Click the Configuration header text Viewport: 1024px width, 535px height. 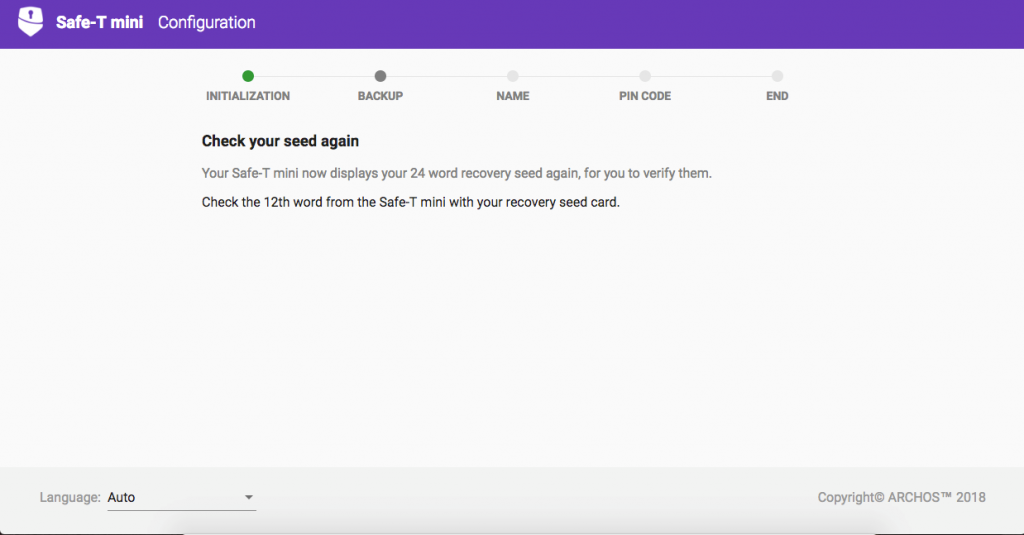pyautogui.click(x=206, y=22)
